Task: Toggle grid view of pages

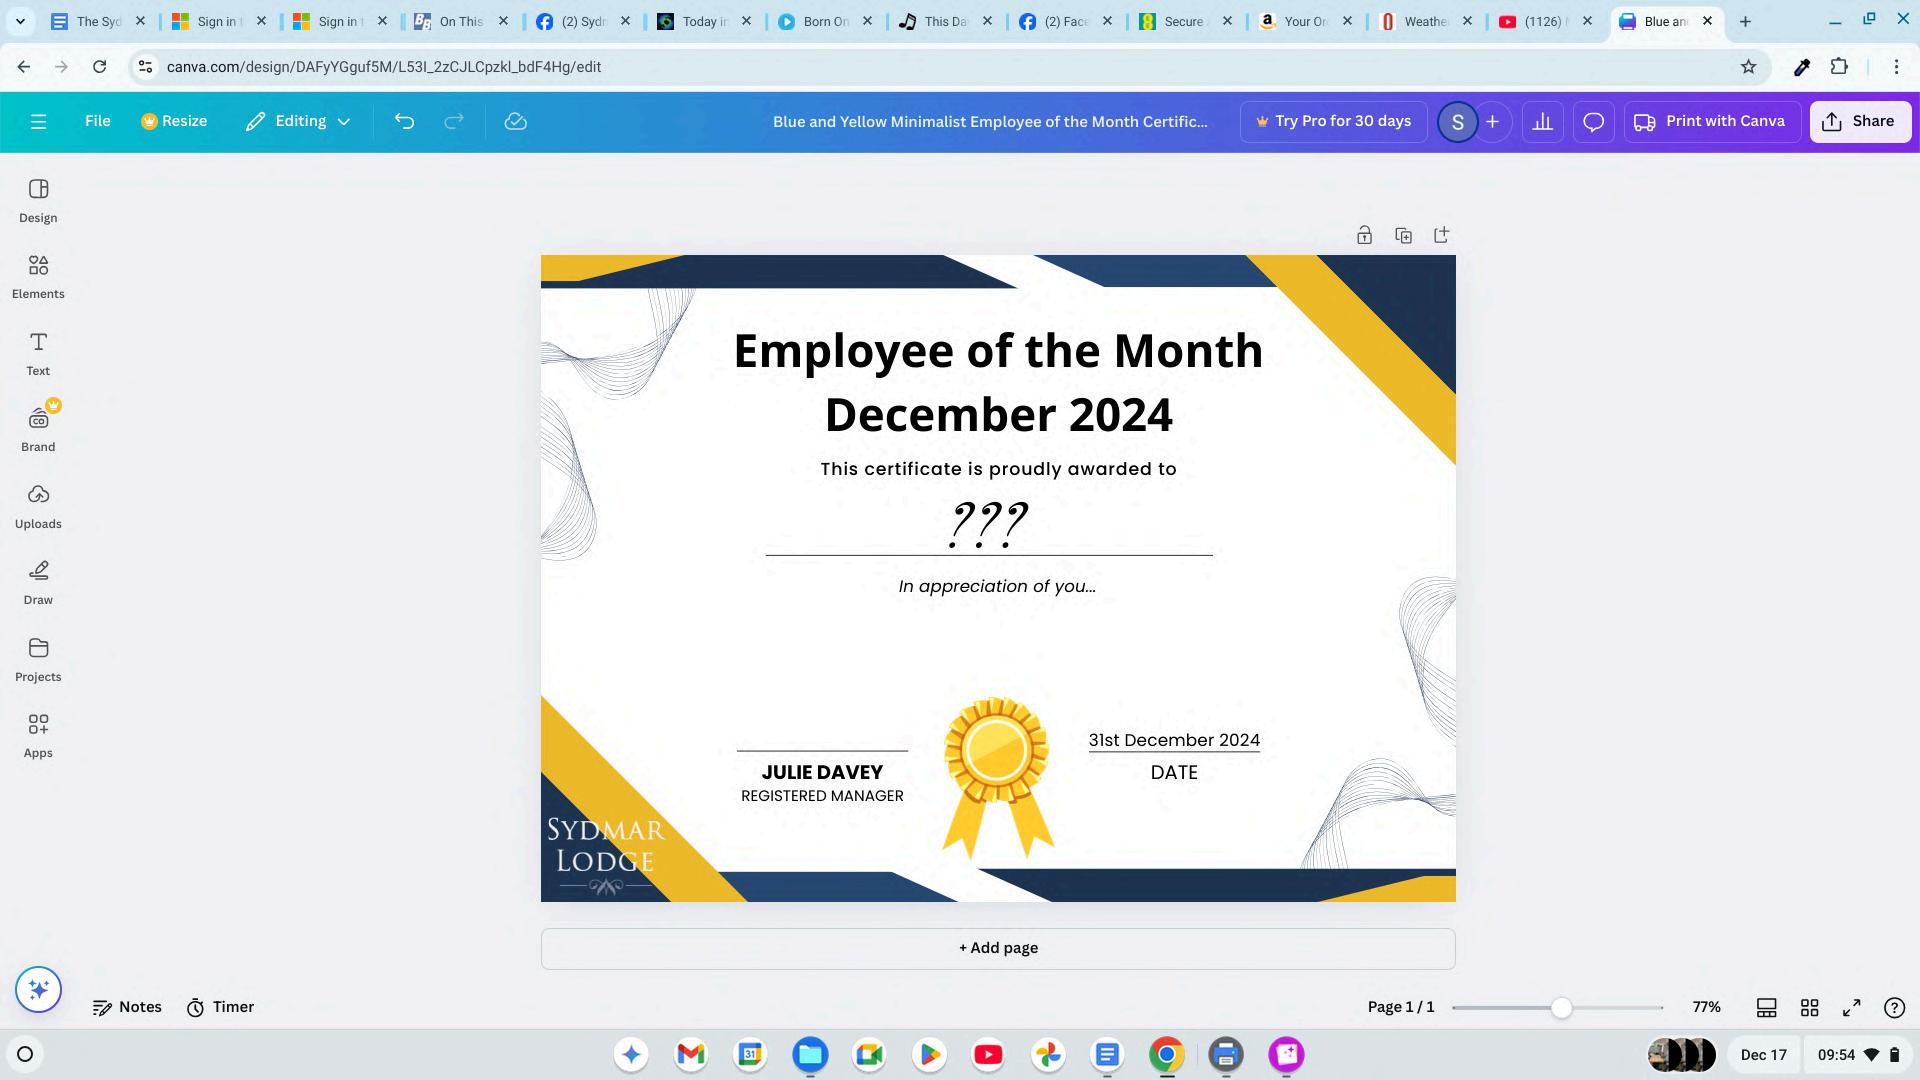Action: pos(1809,1007)
